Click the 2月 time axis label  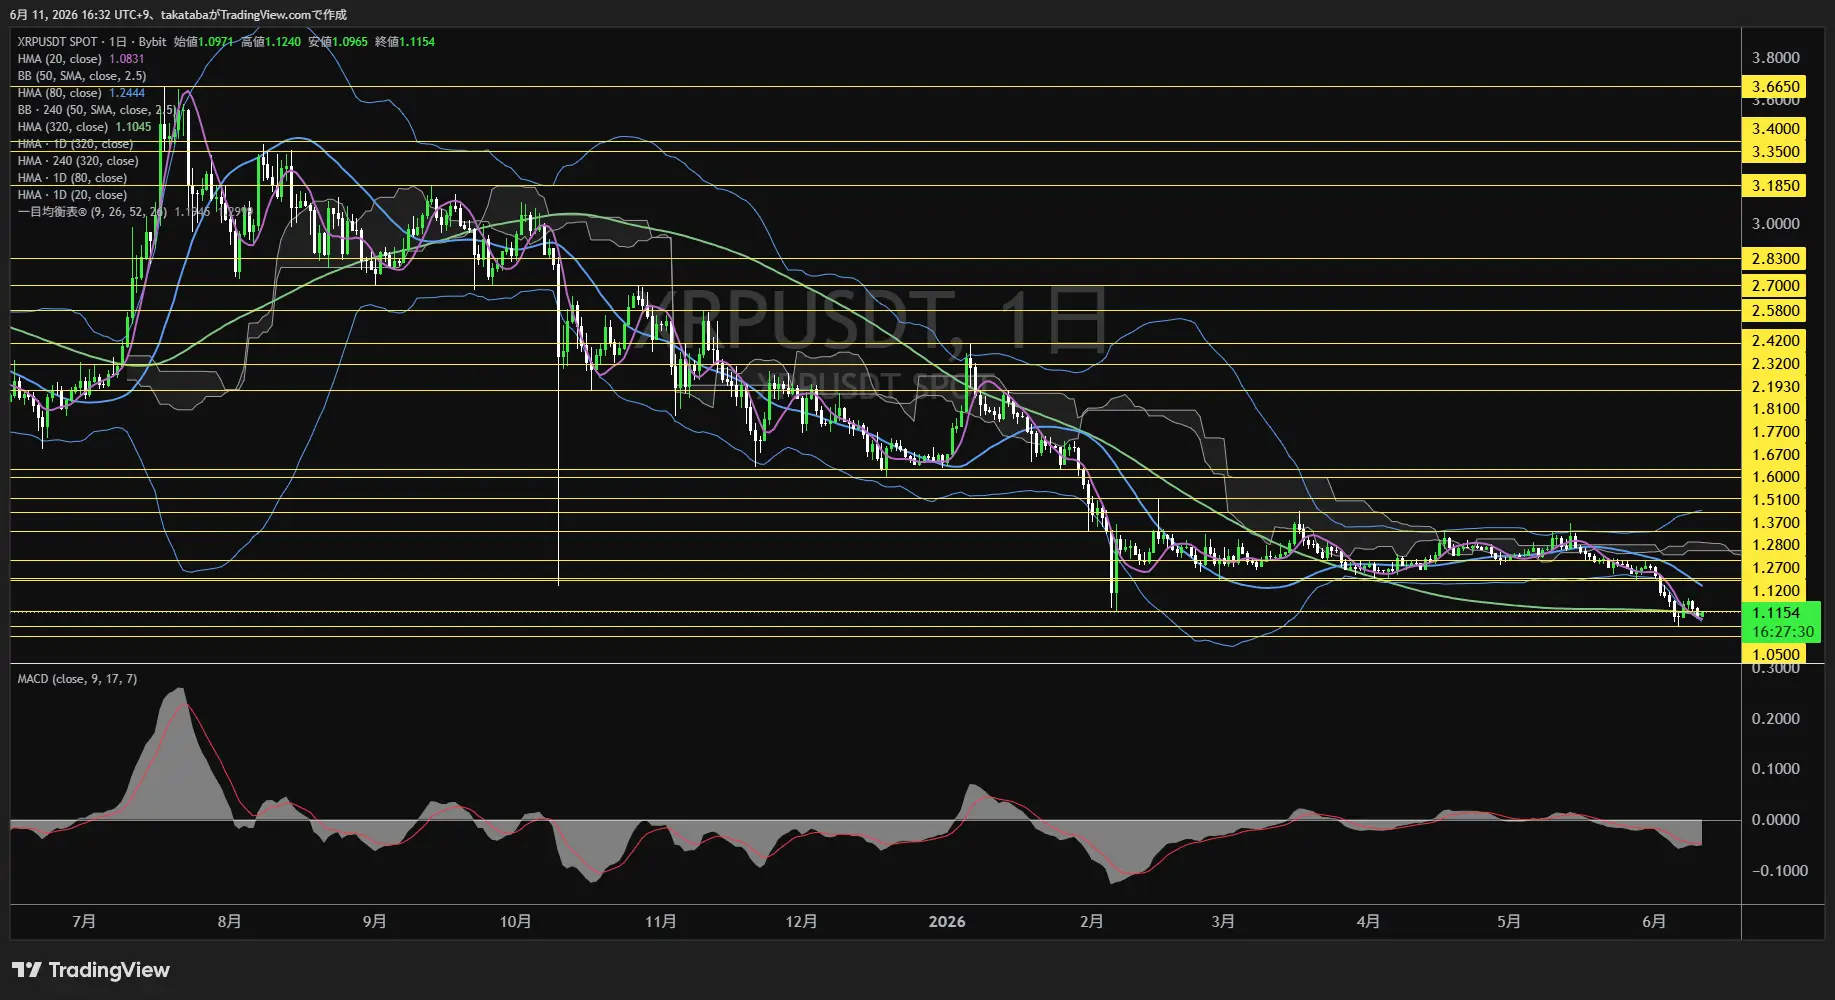[x=1091, y=921]
